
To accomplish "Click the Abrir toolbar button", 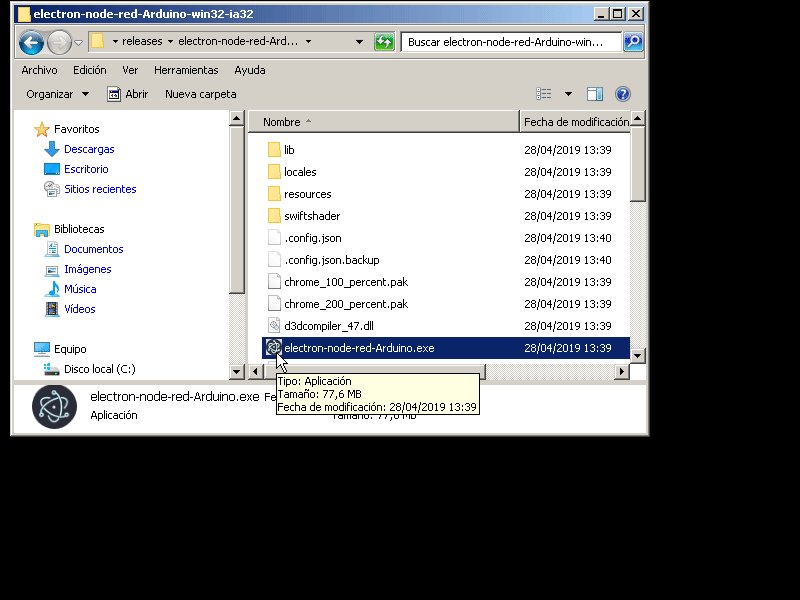I will coord(128,94).
